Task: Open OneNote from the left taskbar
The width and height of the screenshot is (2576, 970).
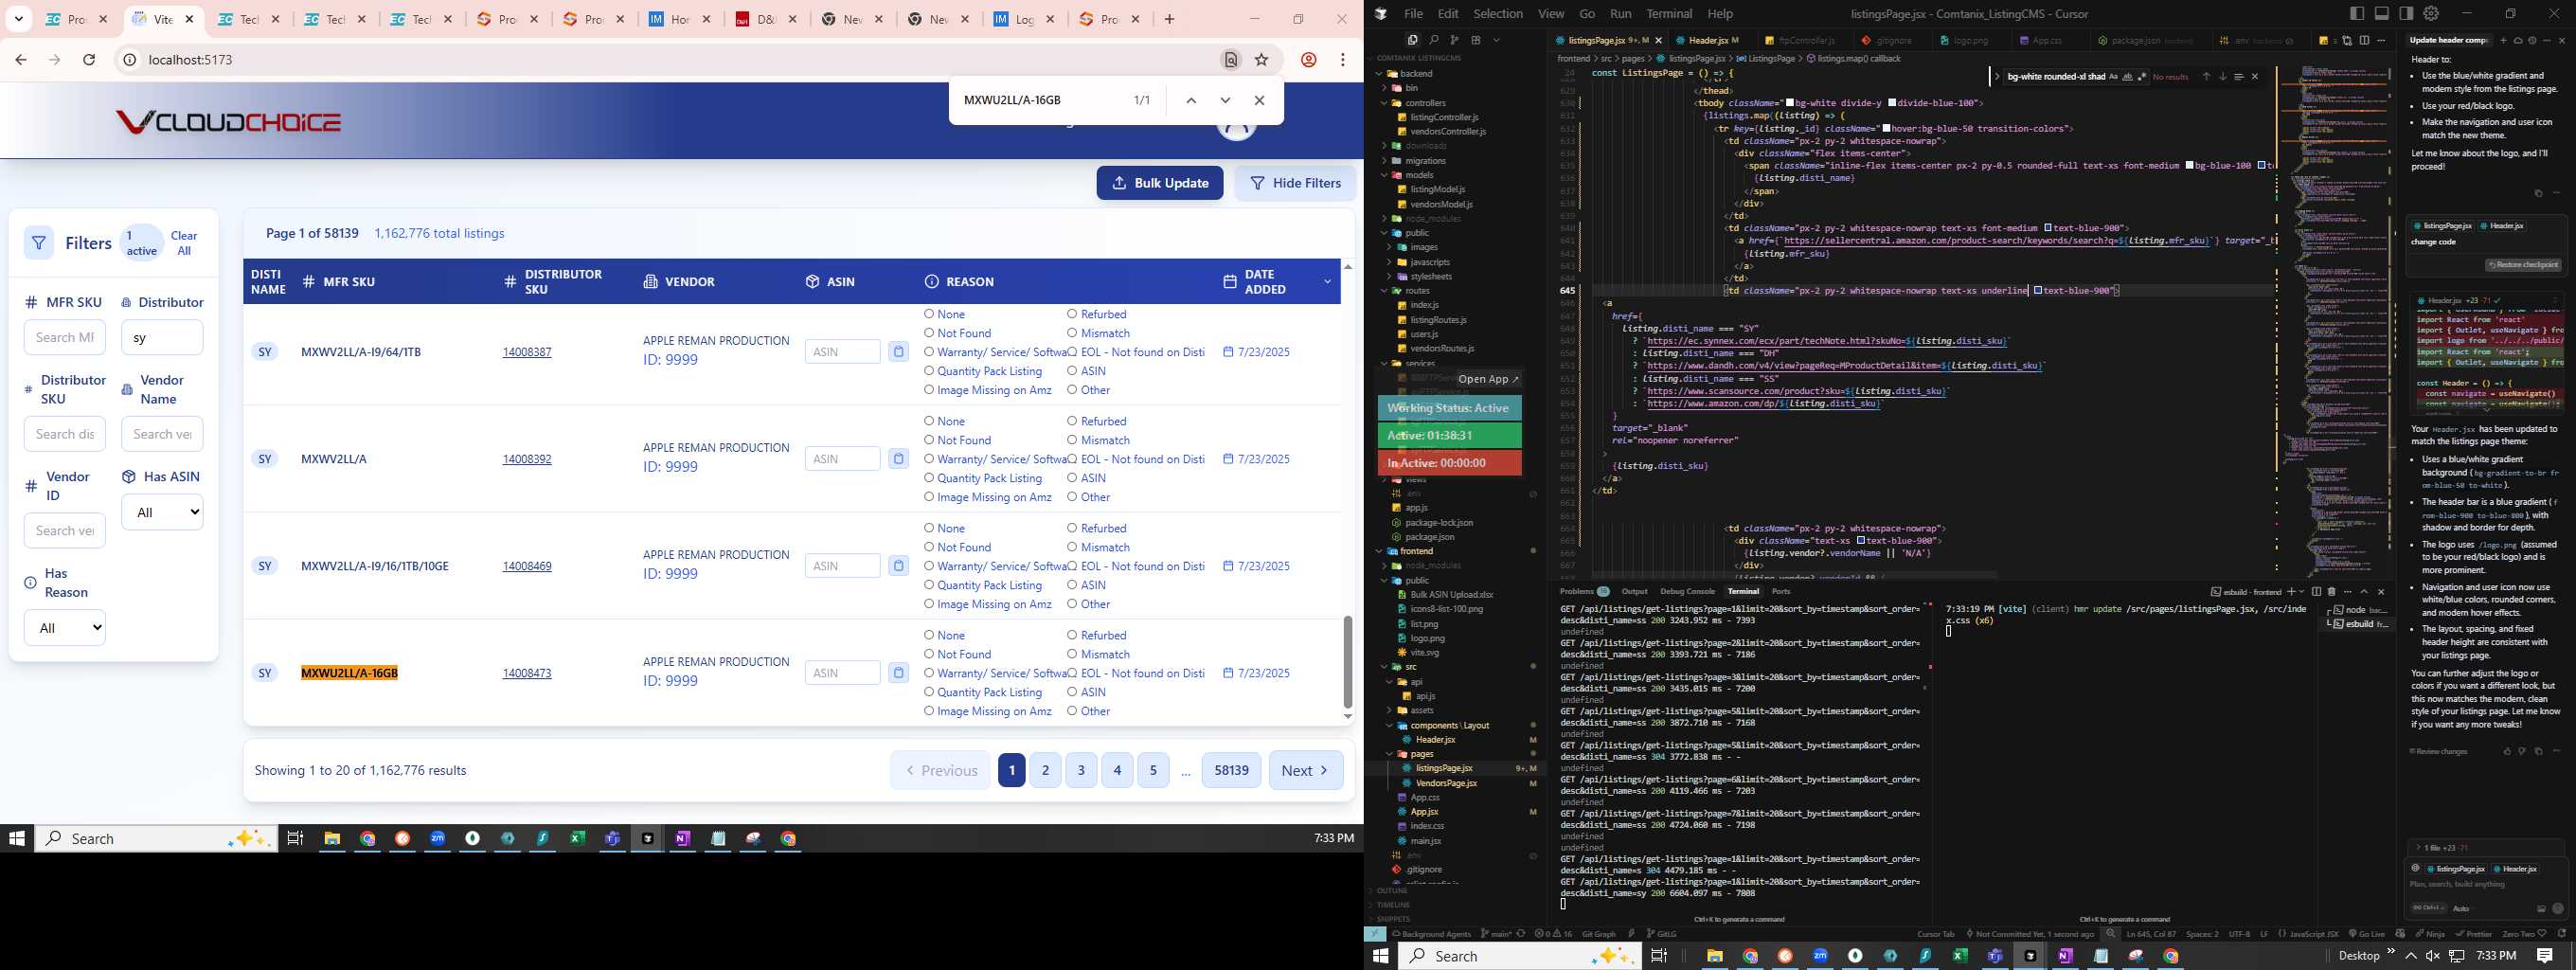Action: 682,839
